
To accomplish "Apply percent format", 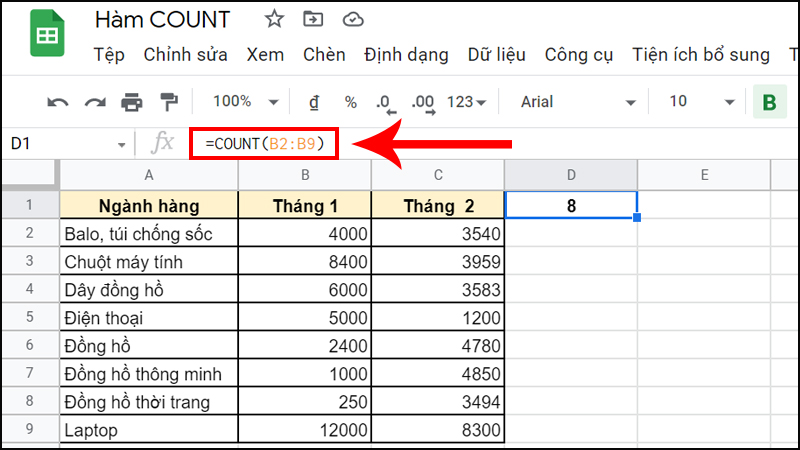I will [350, 102].
